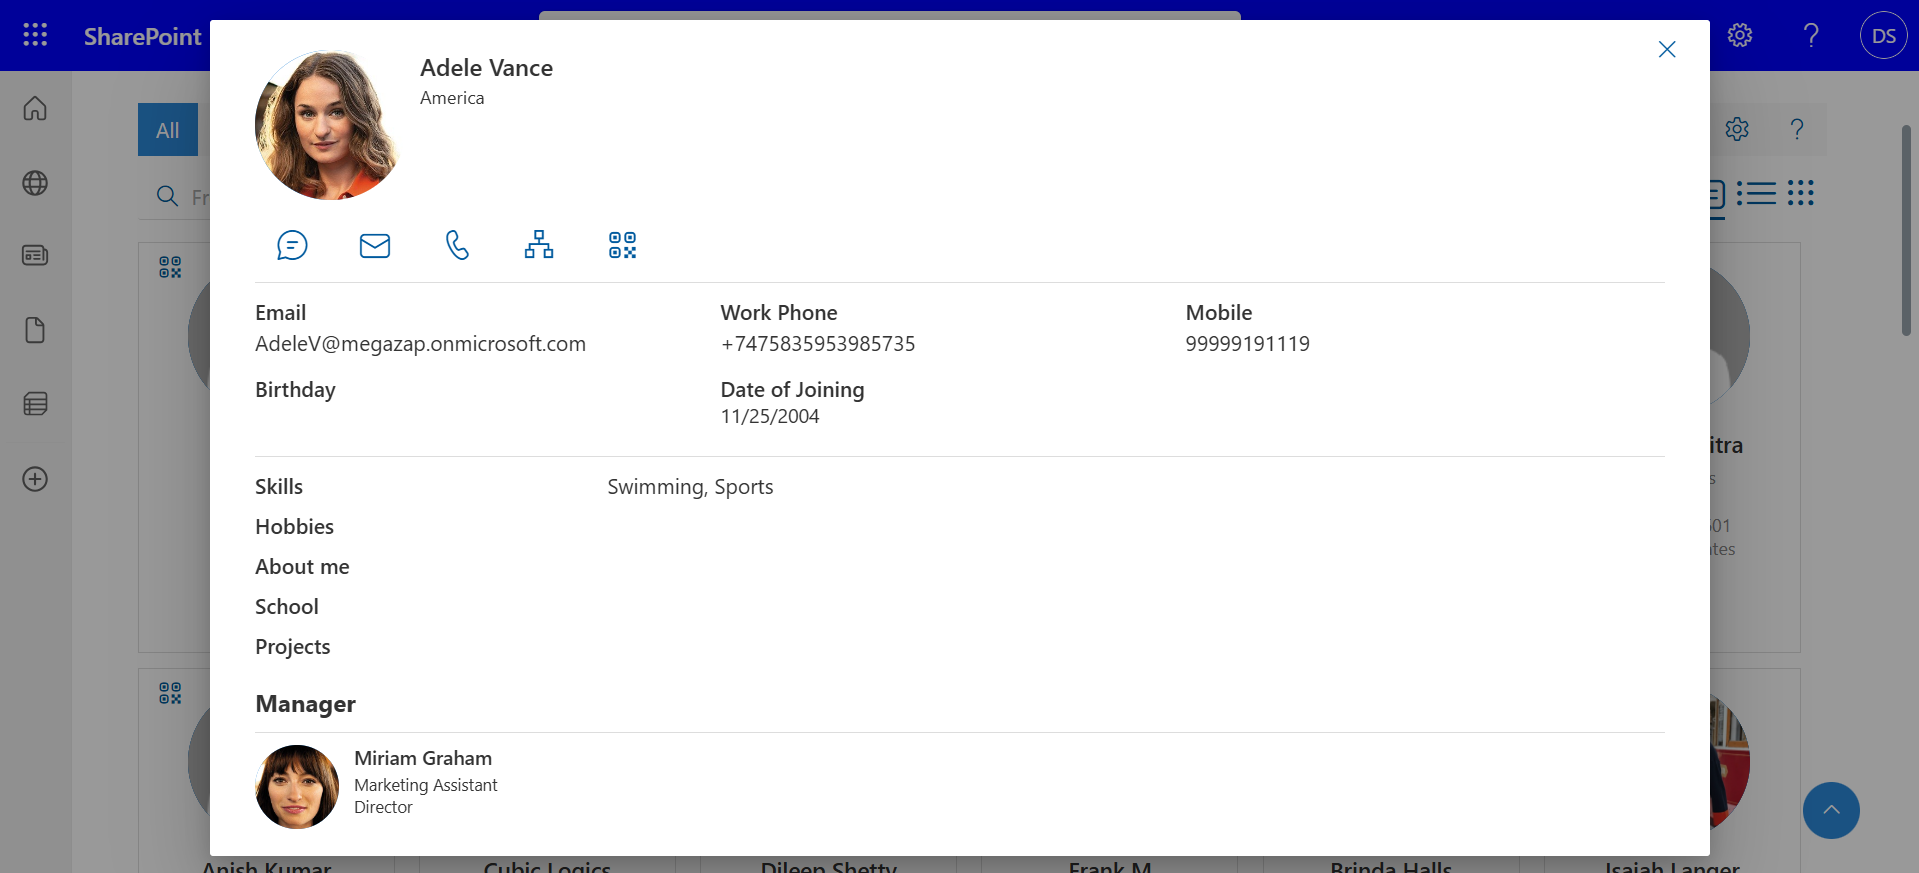The height and width of the screenshot is (873, 1919).
Task: Open the help question mark in the top bar
Action: pos(1811,35)
